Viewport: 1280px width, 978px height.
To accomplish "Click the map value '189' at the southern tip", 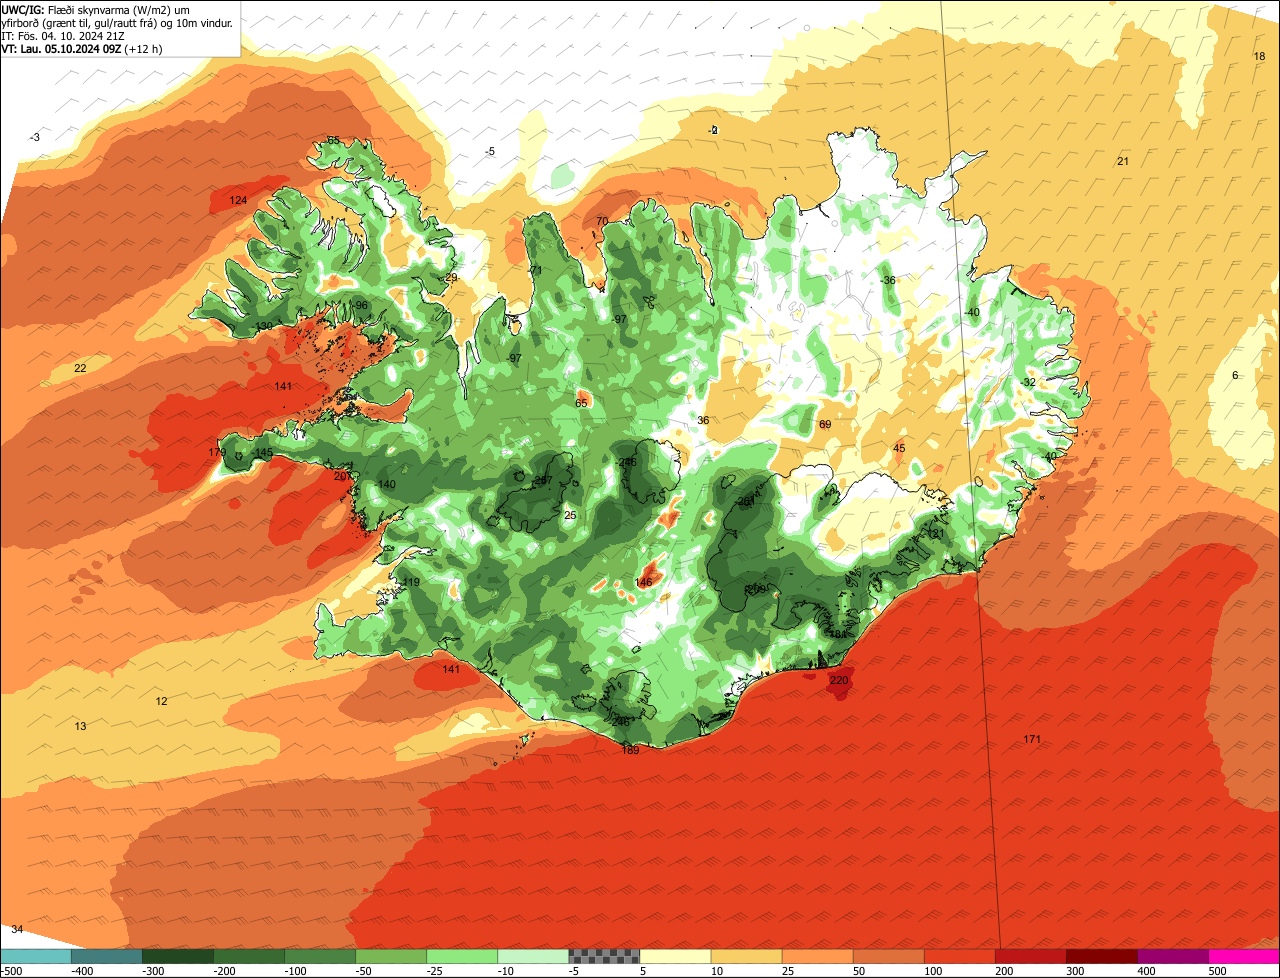I will pyautogui.click(x=631, y=751).
